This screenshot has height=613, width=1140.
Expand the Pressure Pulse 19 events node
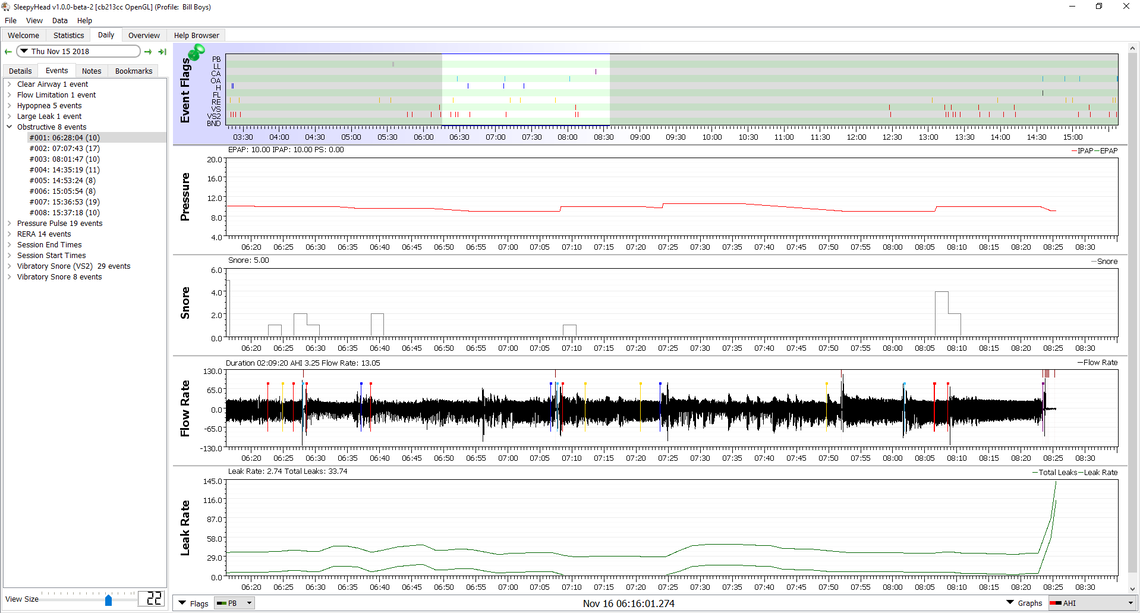pos(9,223)
